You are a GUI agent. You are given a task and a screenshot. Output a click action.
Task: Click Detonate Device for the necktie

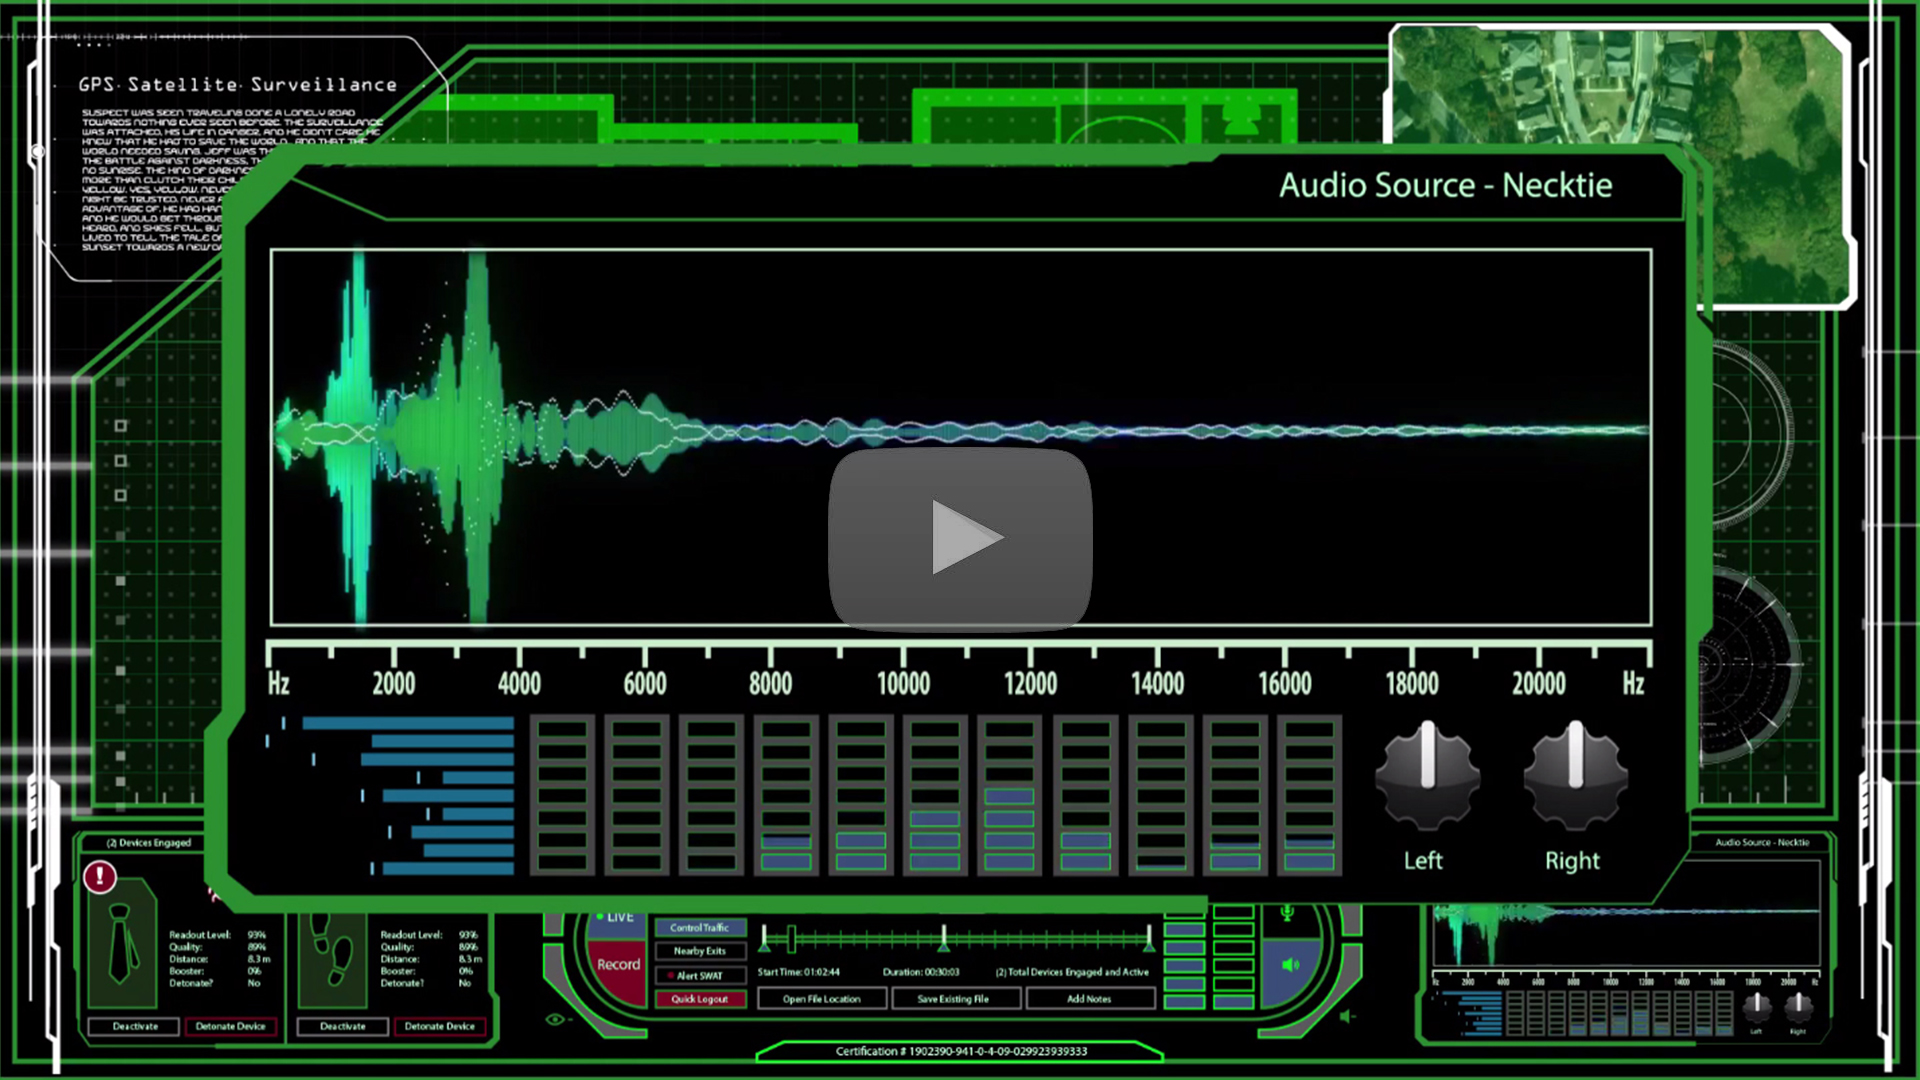pyautogui.click(x=231, y=1026)
